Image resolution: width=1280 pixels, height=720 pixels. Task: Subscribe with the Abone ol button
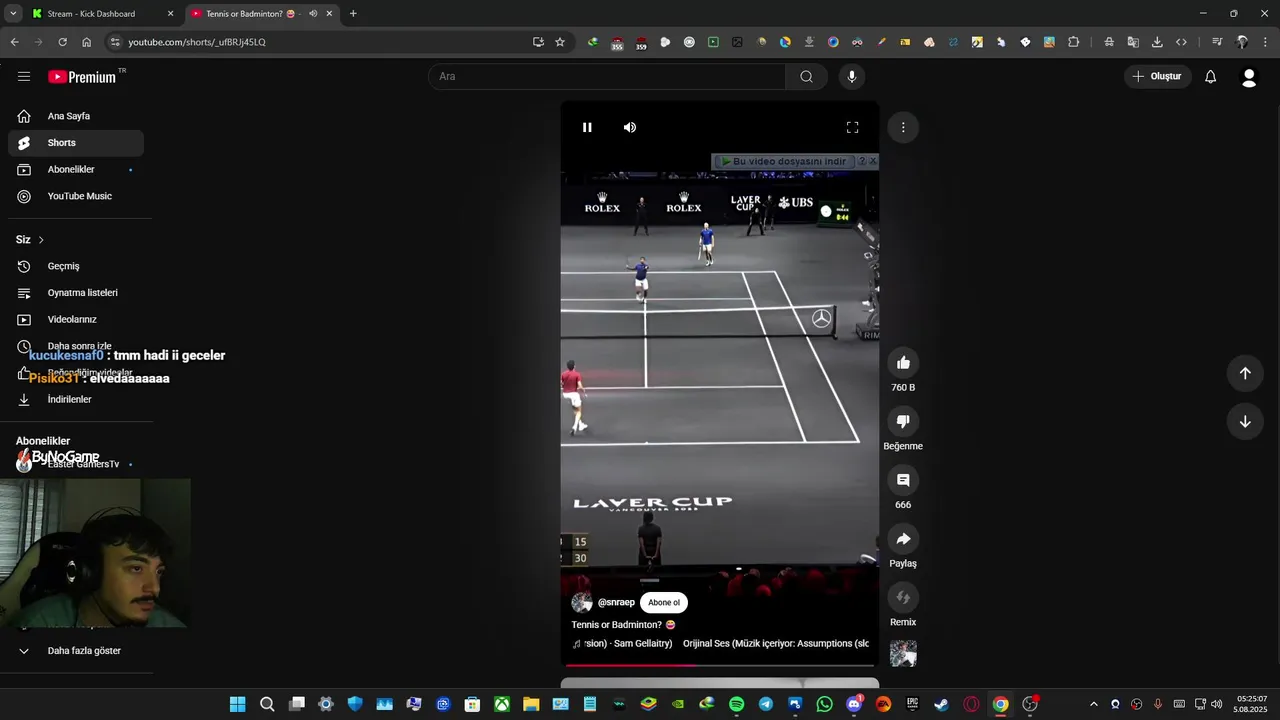(664, 603)
